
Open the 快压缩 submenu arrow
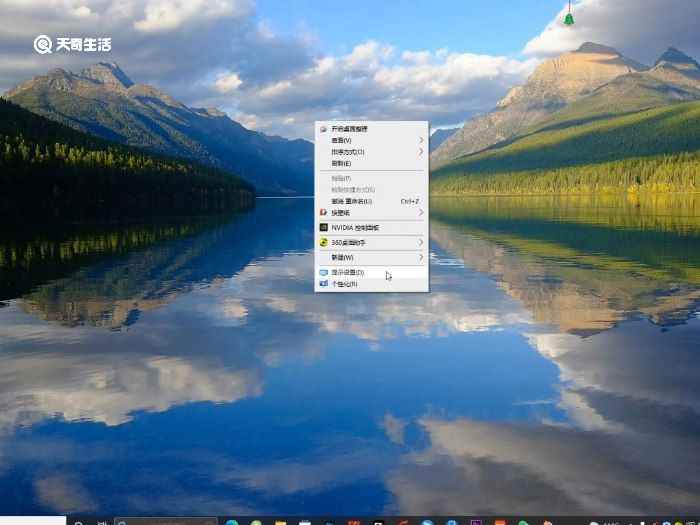(x=421, y=212)
